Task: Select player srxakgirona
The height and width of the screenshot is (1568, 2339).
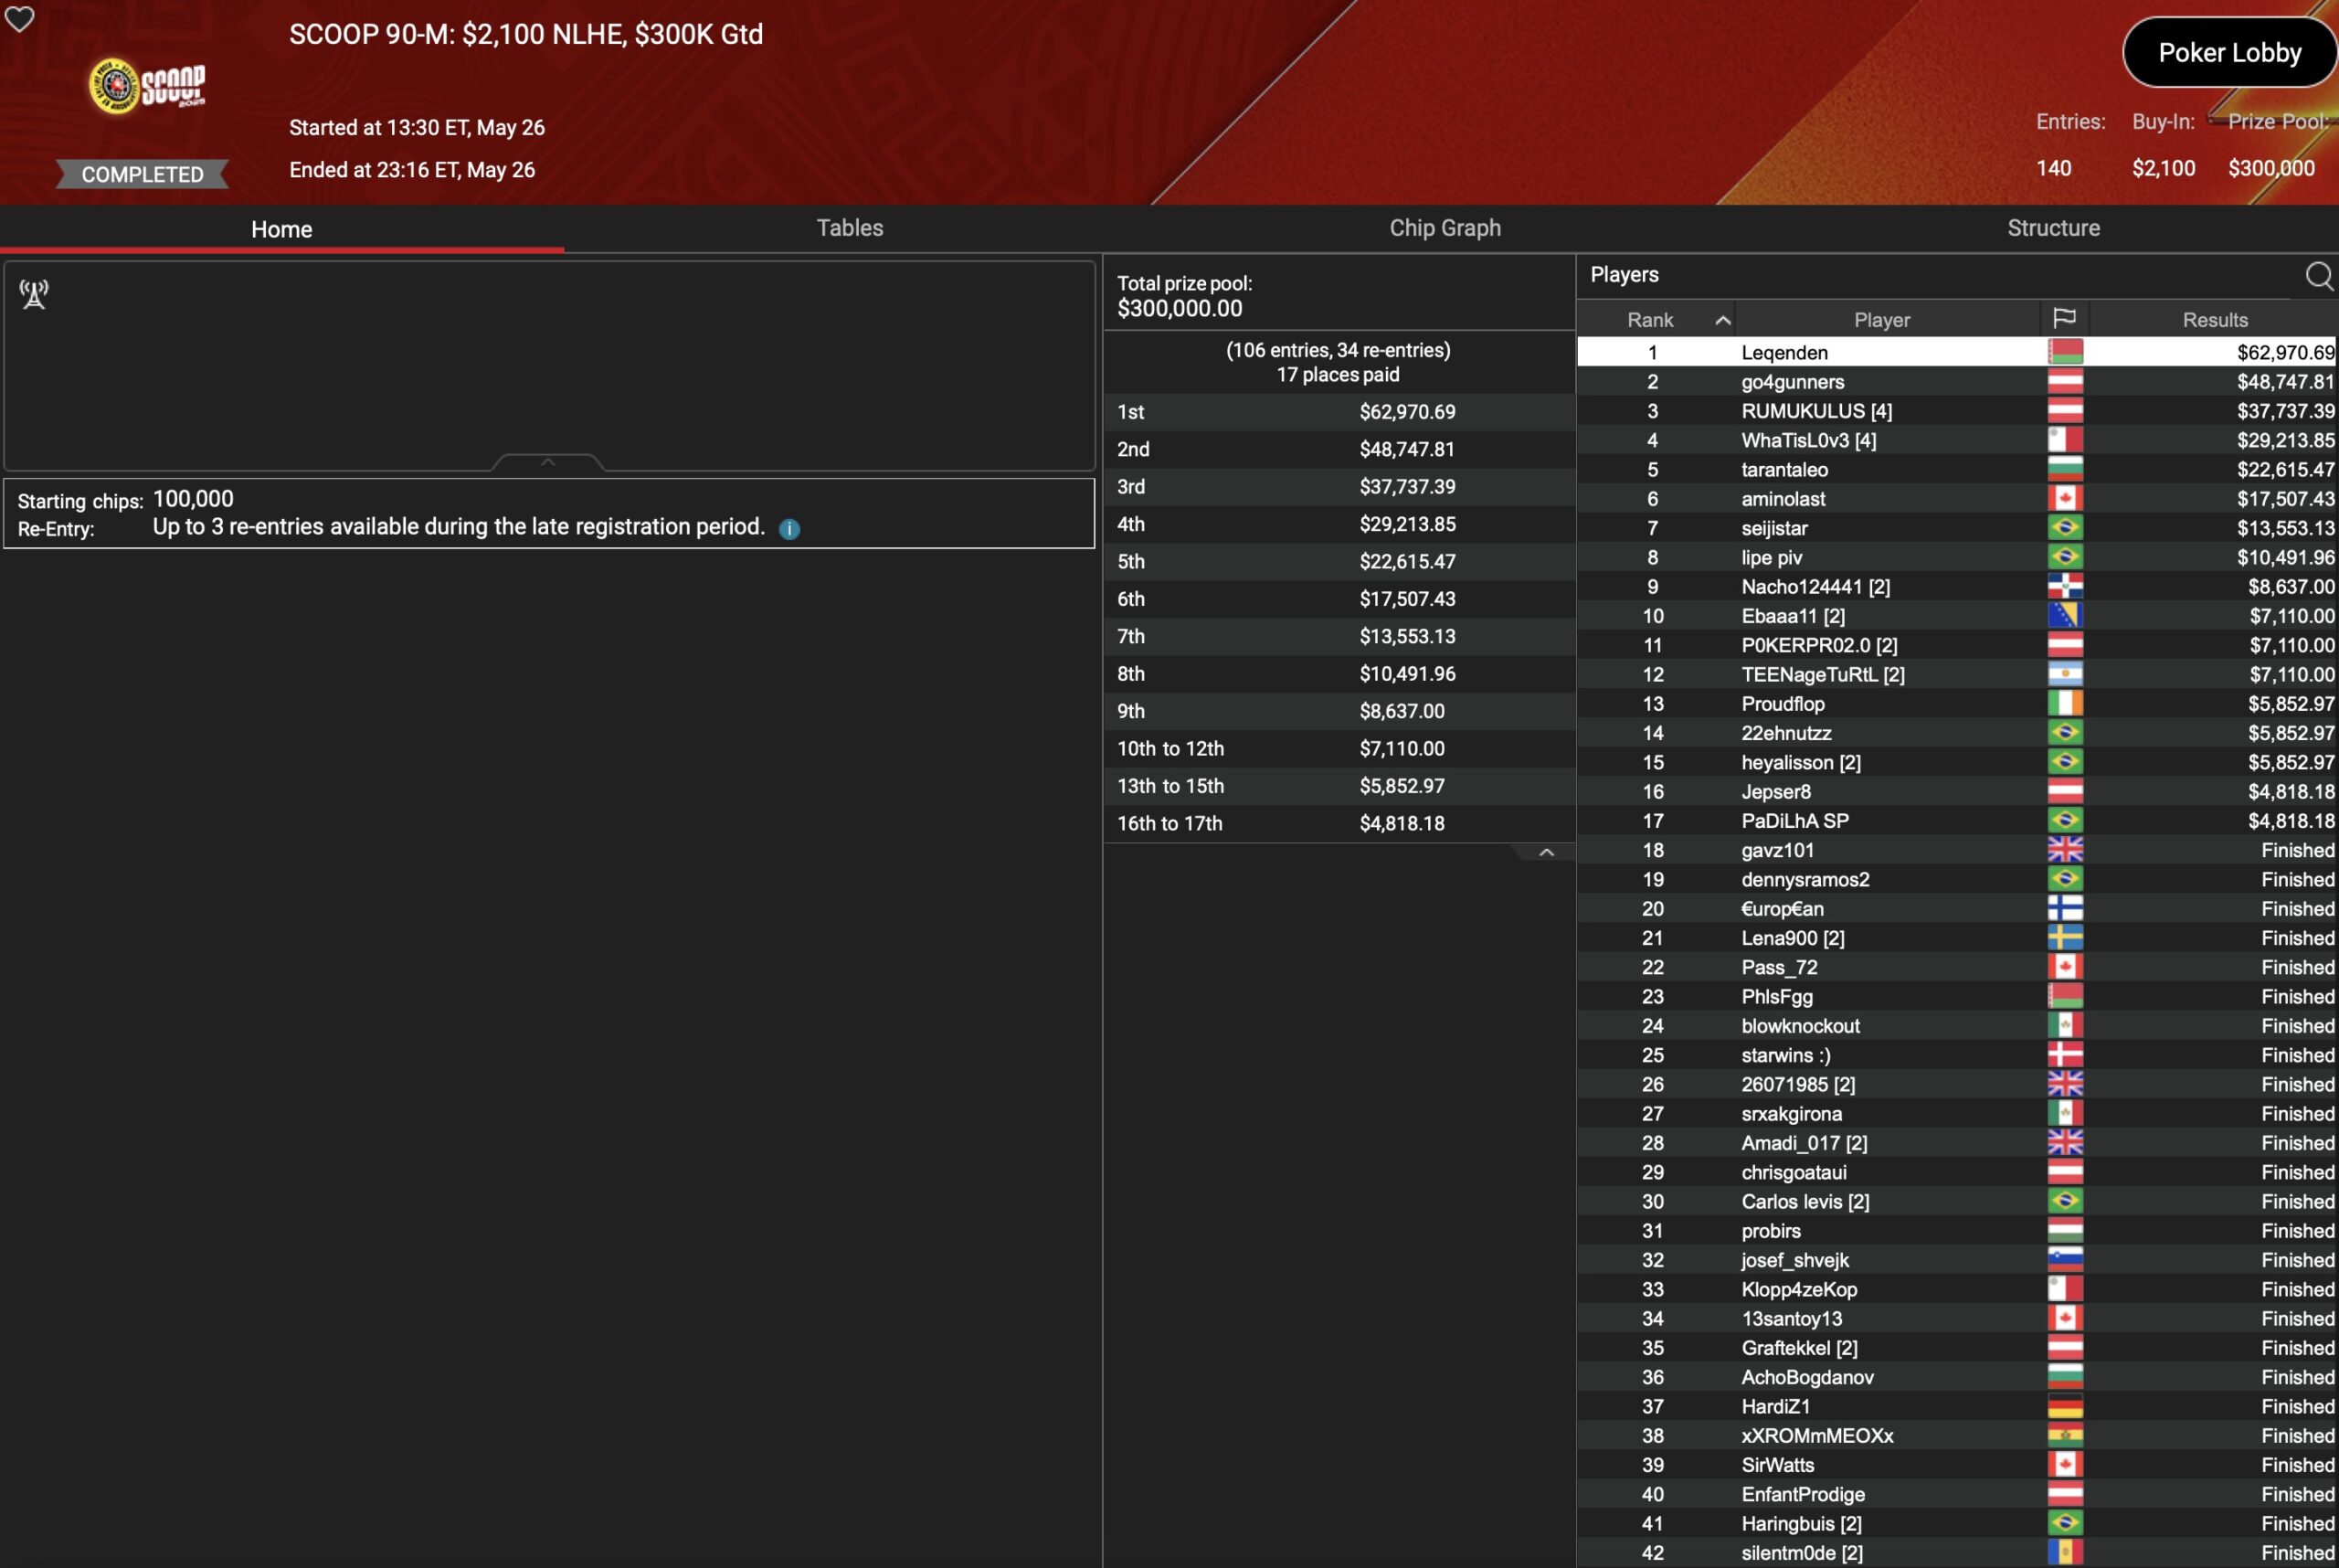Action: tap(1957, 1113)
